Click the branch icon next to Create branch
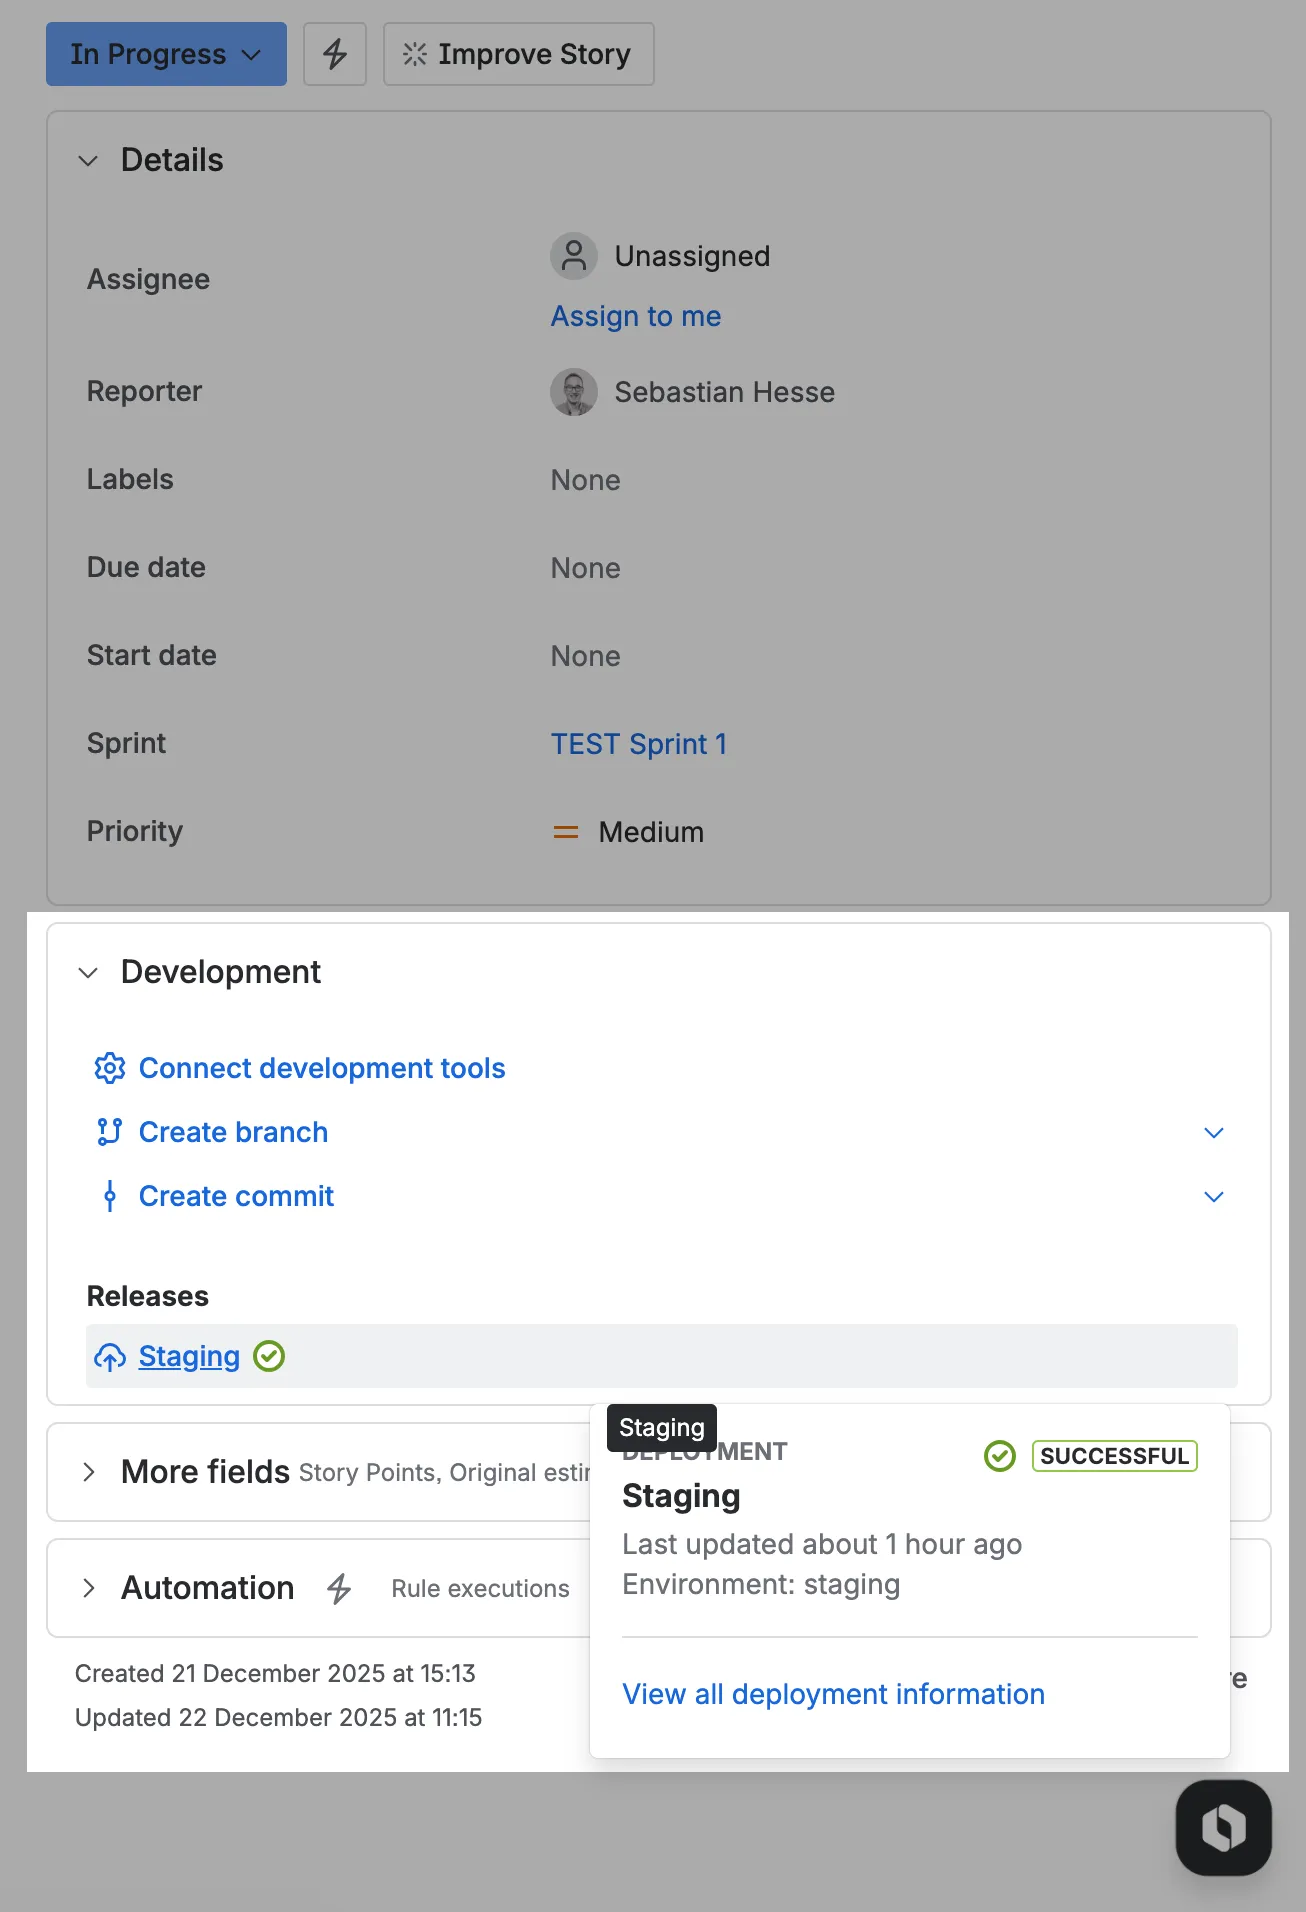1306x1912 pixels. (110, 1132)
